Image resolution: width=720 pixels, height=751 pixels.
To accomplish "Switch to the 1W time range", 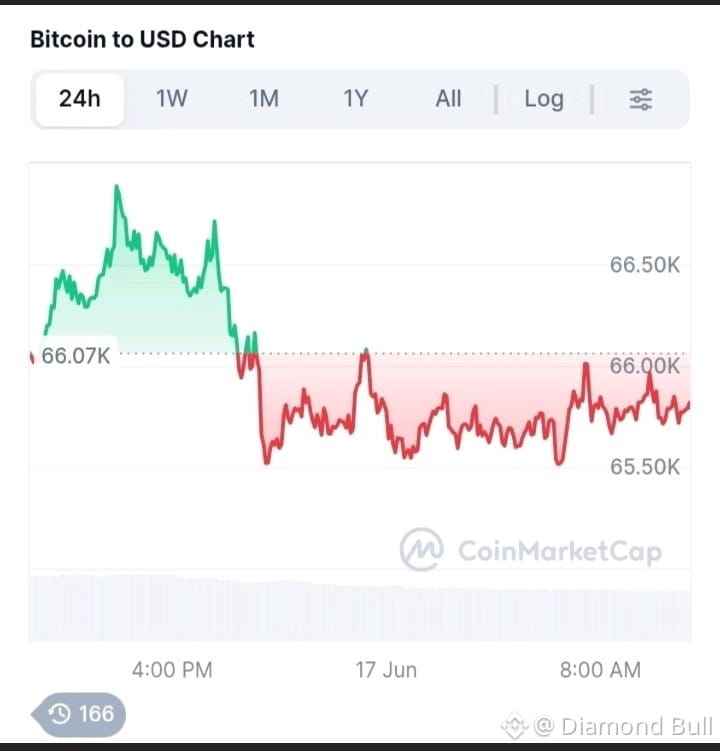I will click(x=171, y=99).
